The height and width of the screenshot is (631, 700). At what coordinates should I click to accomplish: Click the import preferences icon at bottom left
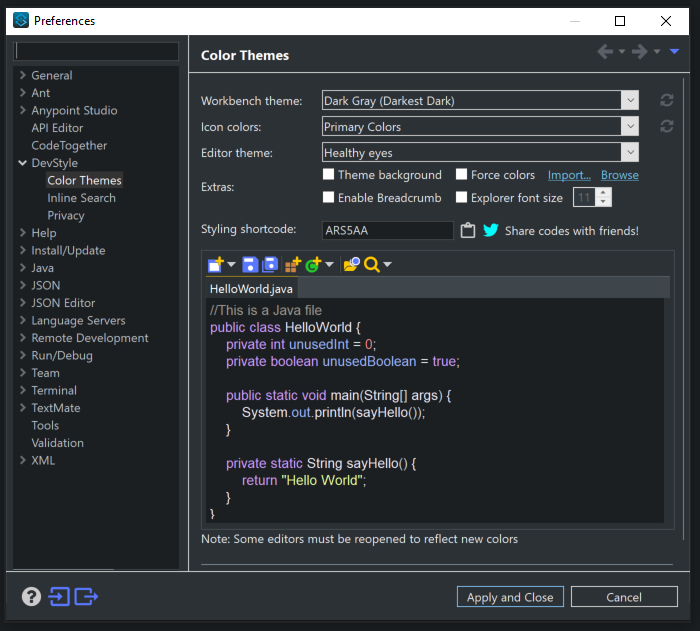(60, 597)
